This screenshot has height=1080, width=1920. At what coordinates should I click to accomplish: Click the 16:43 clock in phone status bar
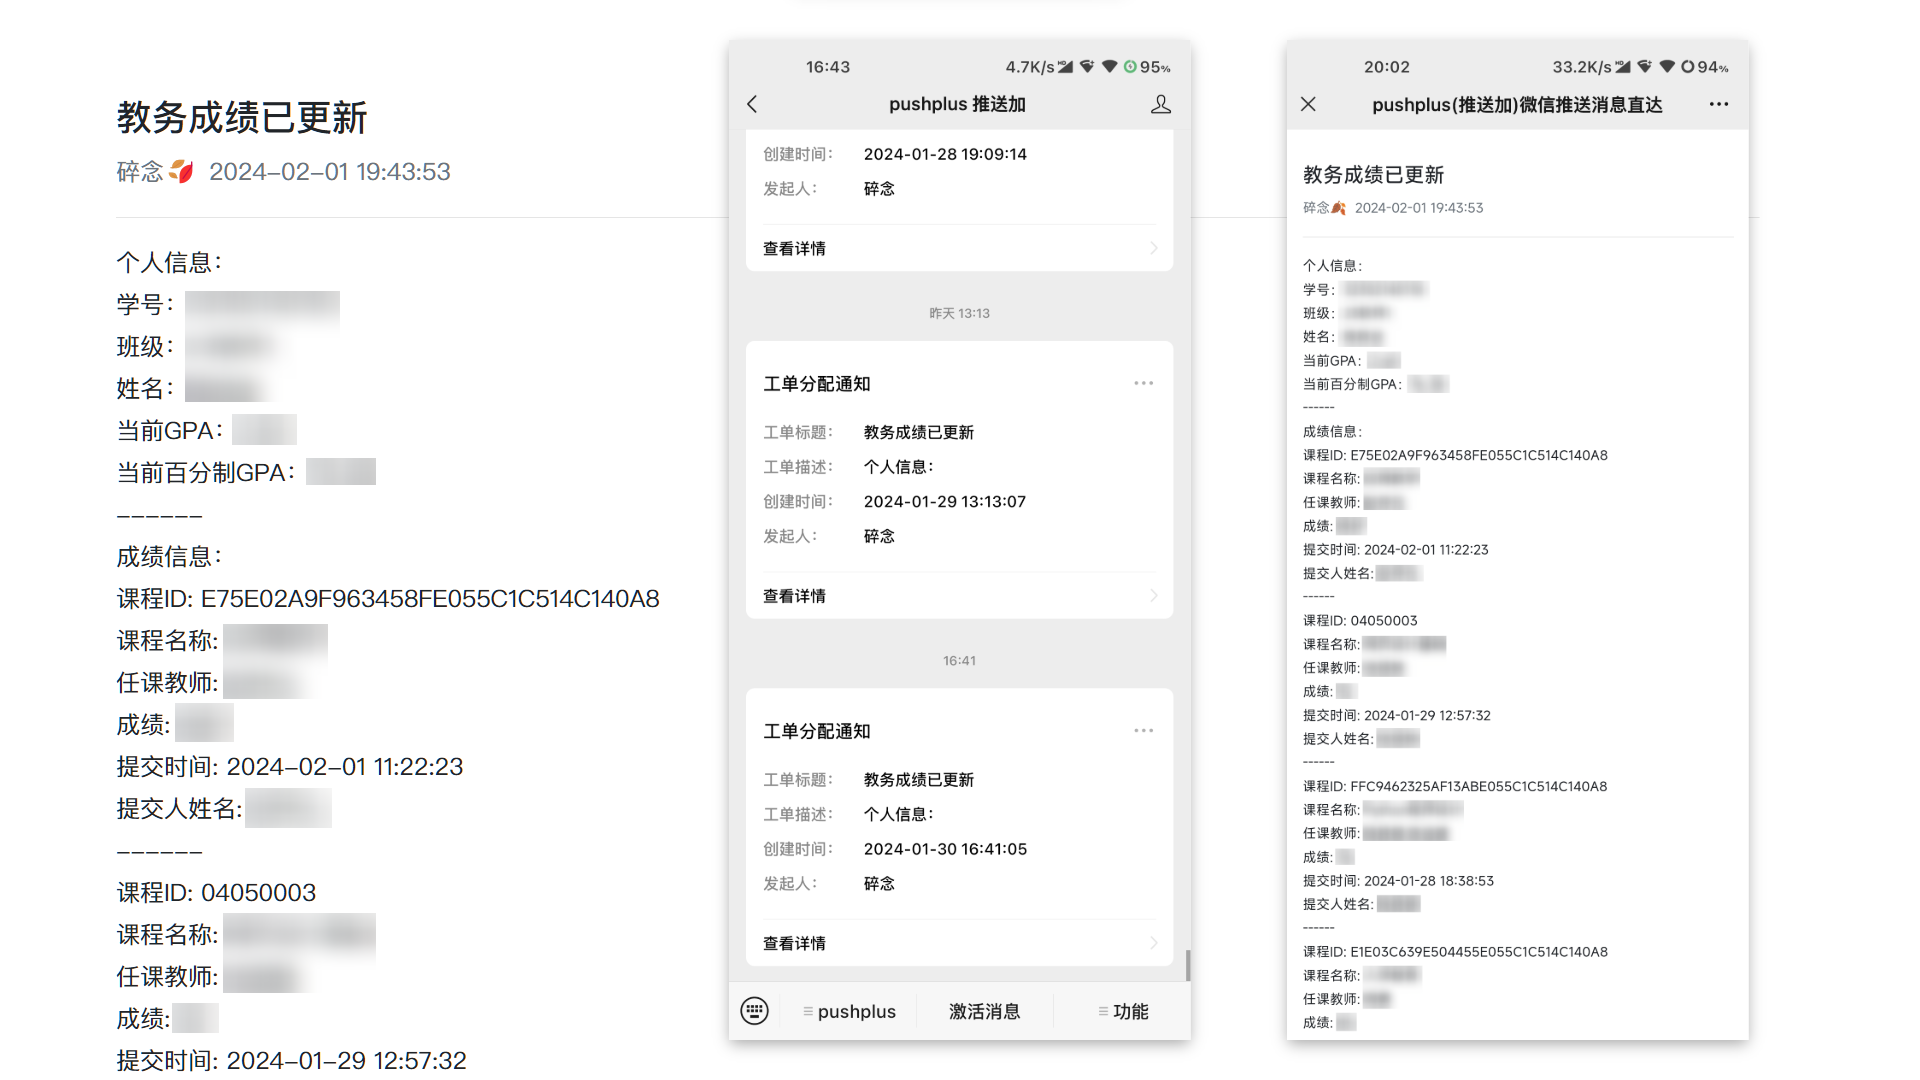tap(828, 67)
